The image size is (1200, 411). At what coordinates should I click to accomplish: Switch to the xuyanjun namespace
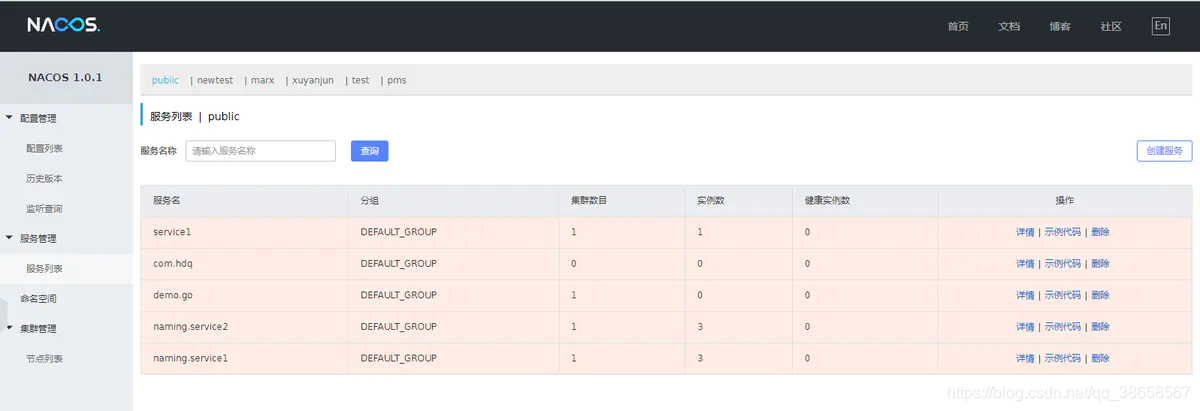[313, 80]
